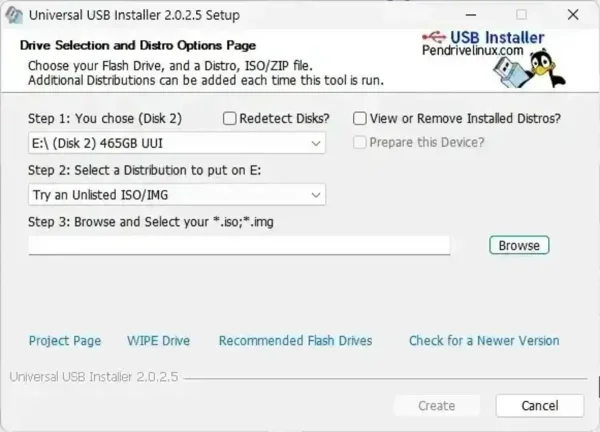Click 'Universal USB Installer 2.0.2.5' footer text
Screen dimensions: 600x432
pyautogui.click(x=94, y=377)
